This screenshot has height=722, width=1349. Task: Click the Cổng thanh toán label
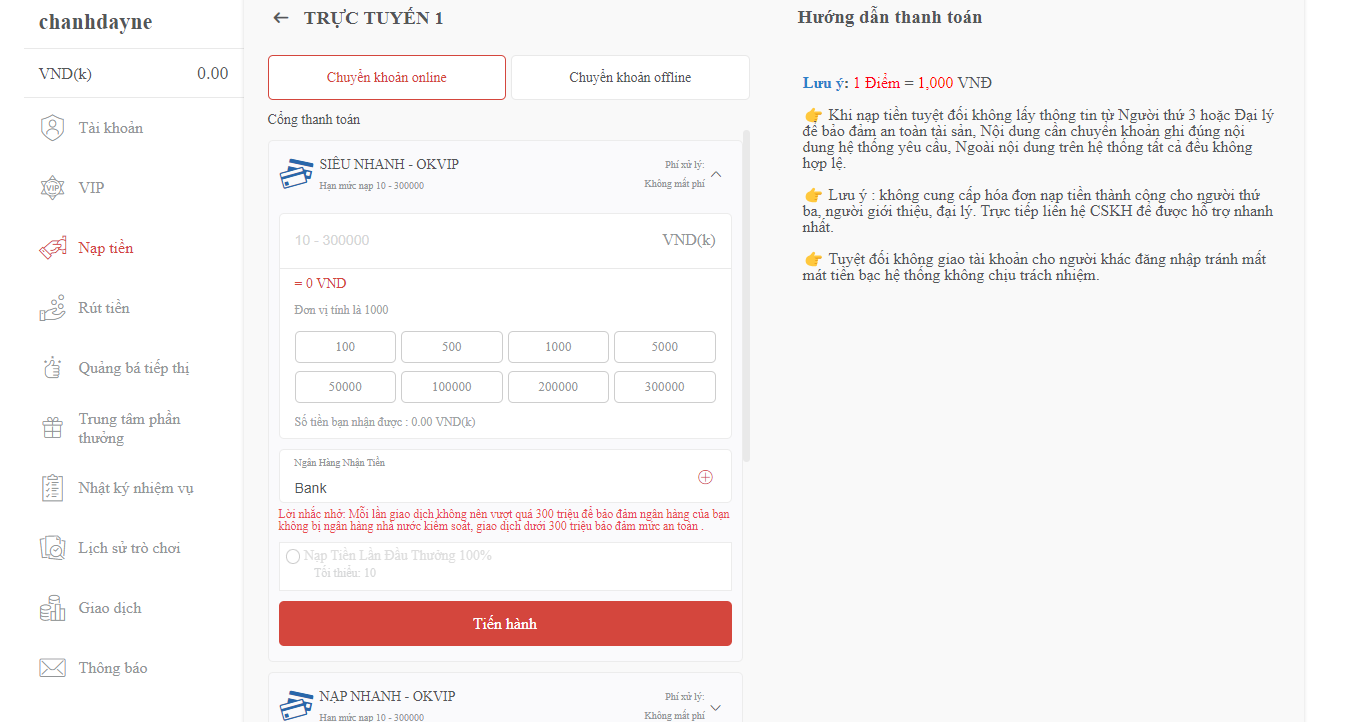pos(314,120)
